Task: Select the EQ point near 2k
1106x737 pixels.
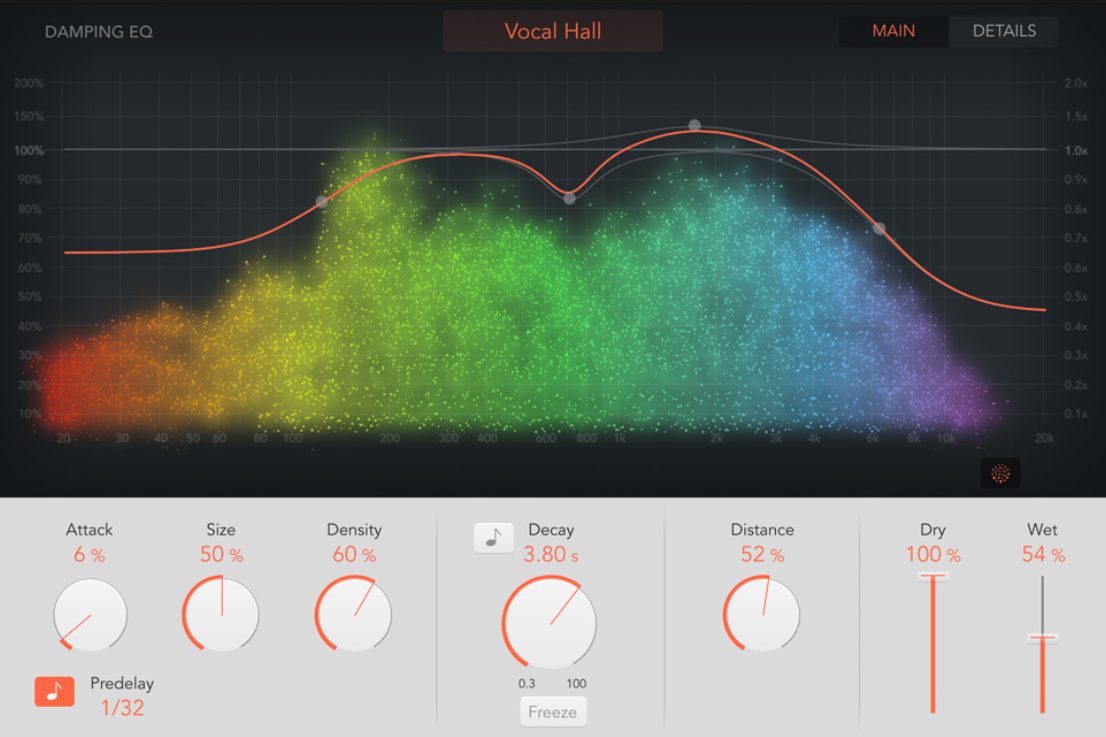Action: (694, 126)
